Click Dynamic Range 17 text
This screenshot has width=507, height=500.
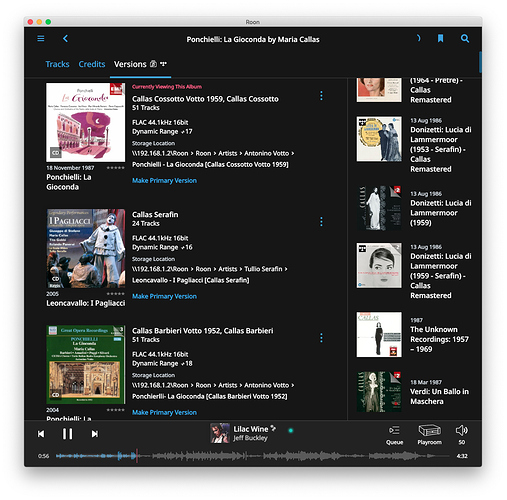click(x=162, y=131)
